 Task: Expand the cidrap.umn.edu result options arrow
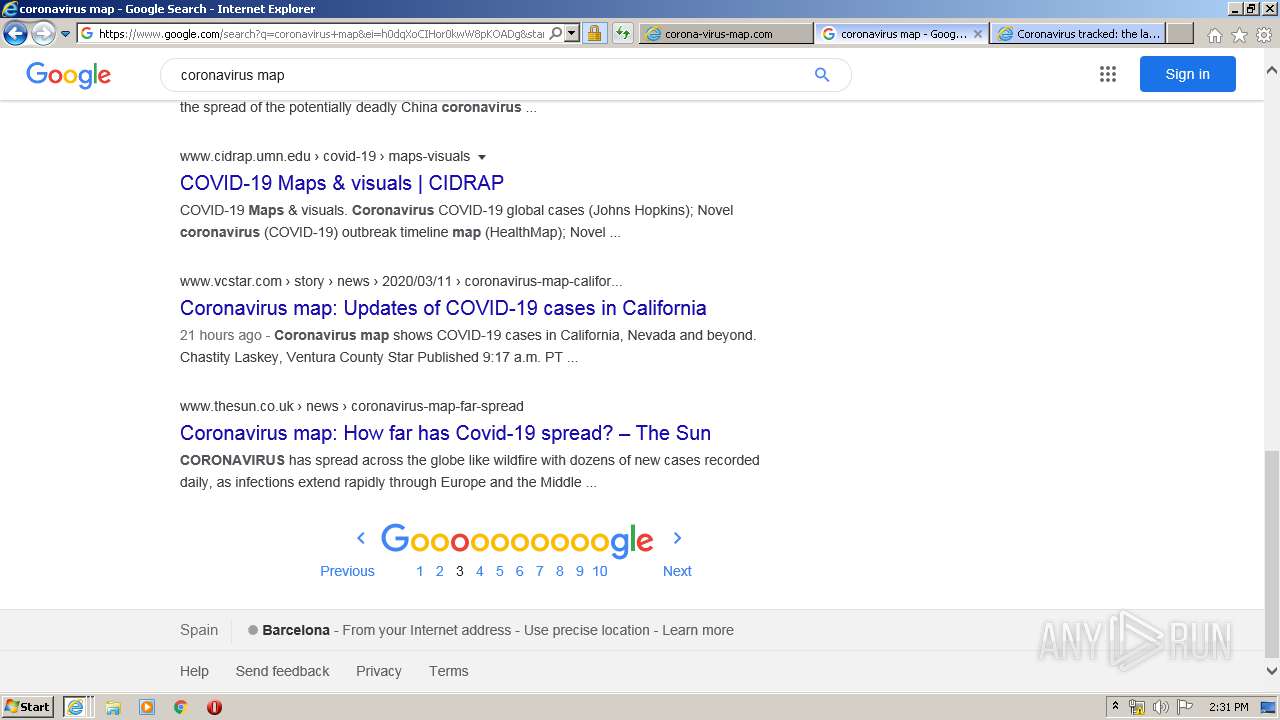pos(481,157)
